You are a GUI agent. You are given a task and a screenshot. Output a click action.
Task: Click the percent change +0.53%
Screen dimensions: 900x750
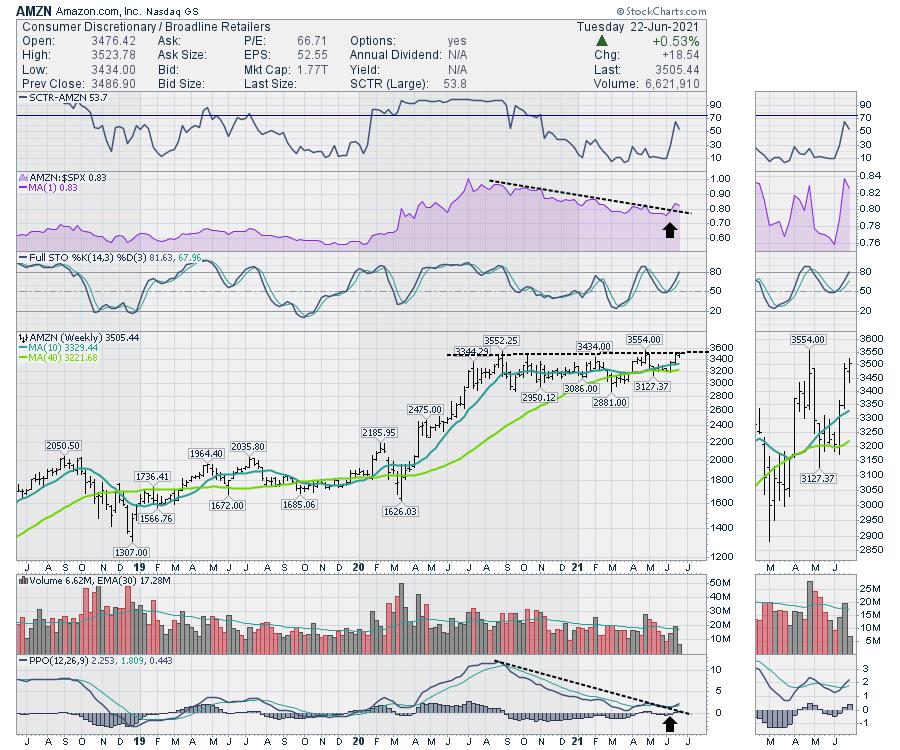[676, 41]
